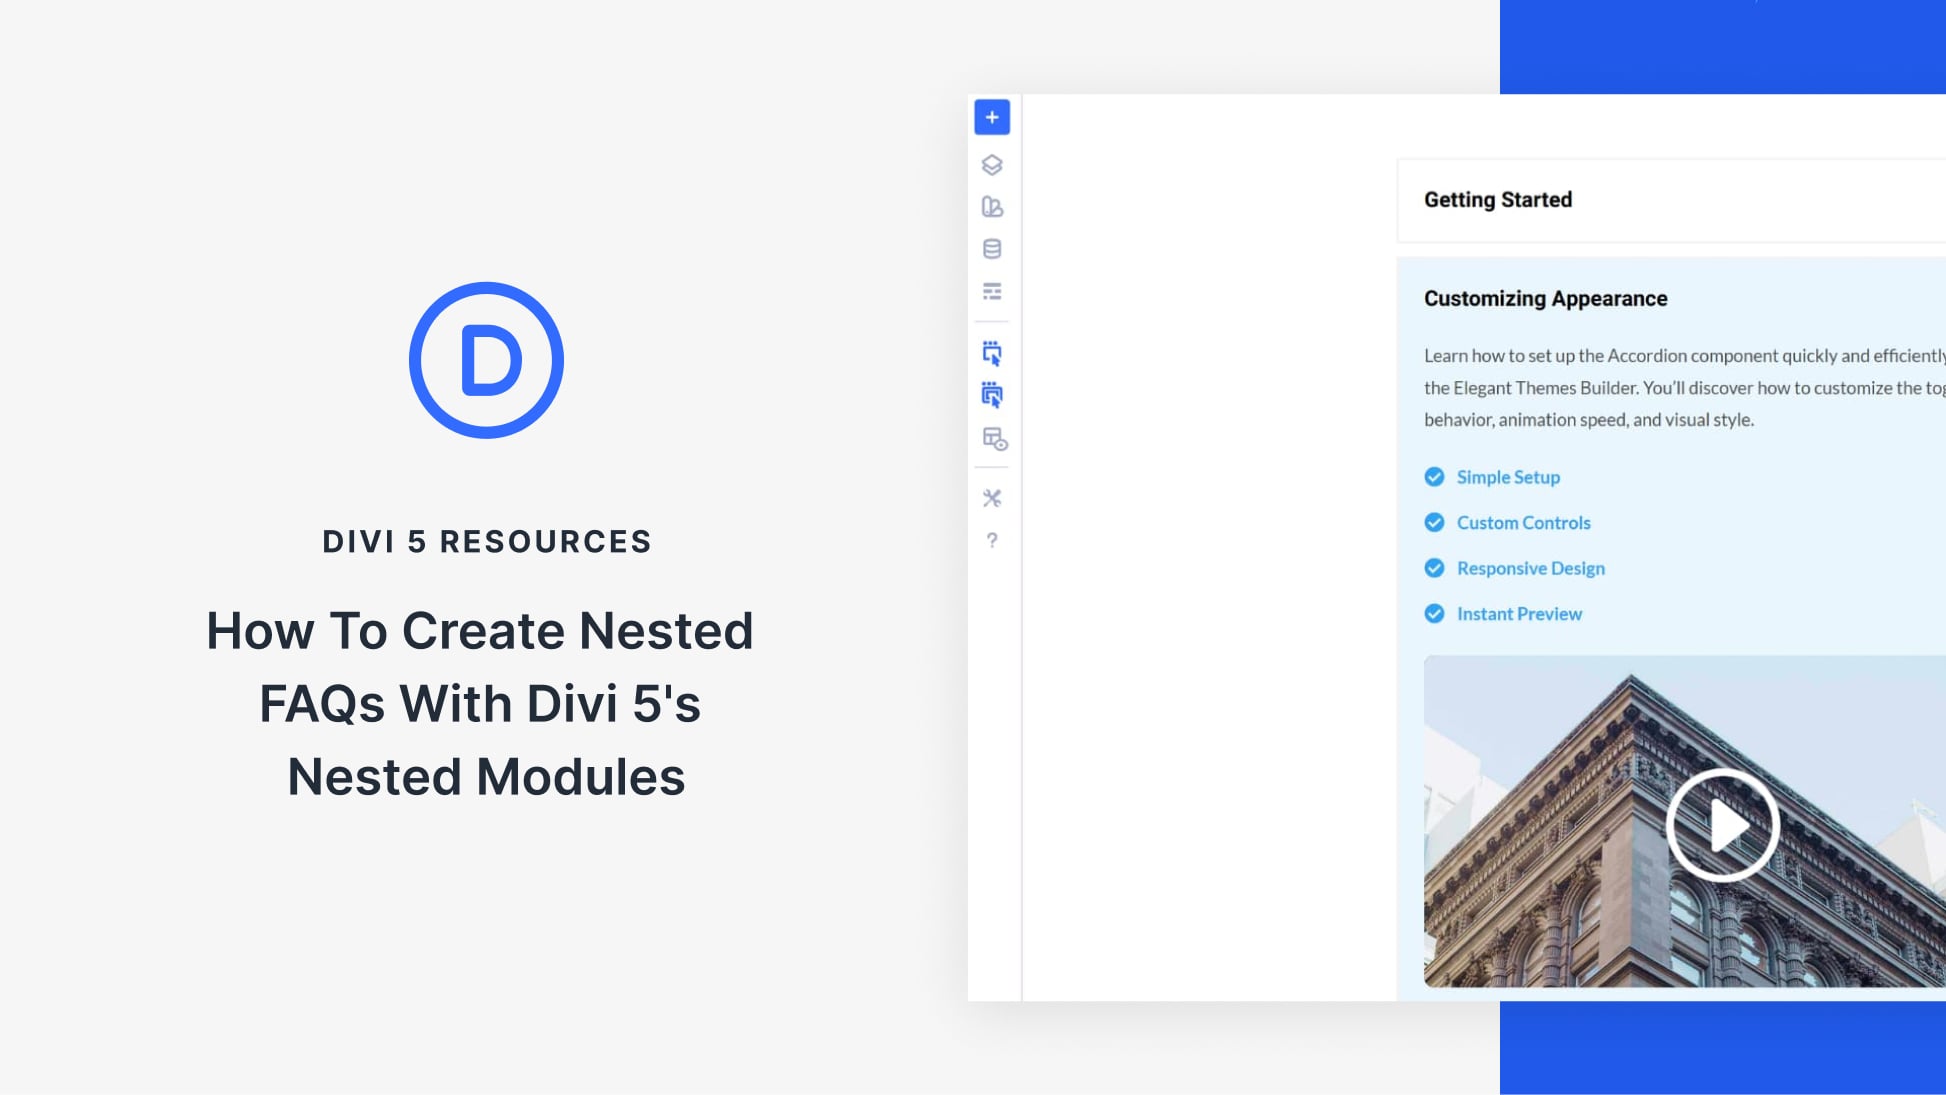Open the blue plus add module menu
Image resolution: width=1946 pixels, height=1095 pixels.
point(991,116)
